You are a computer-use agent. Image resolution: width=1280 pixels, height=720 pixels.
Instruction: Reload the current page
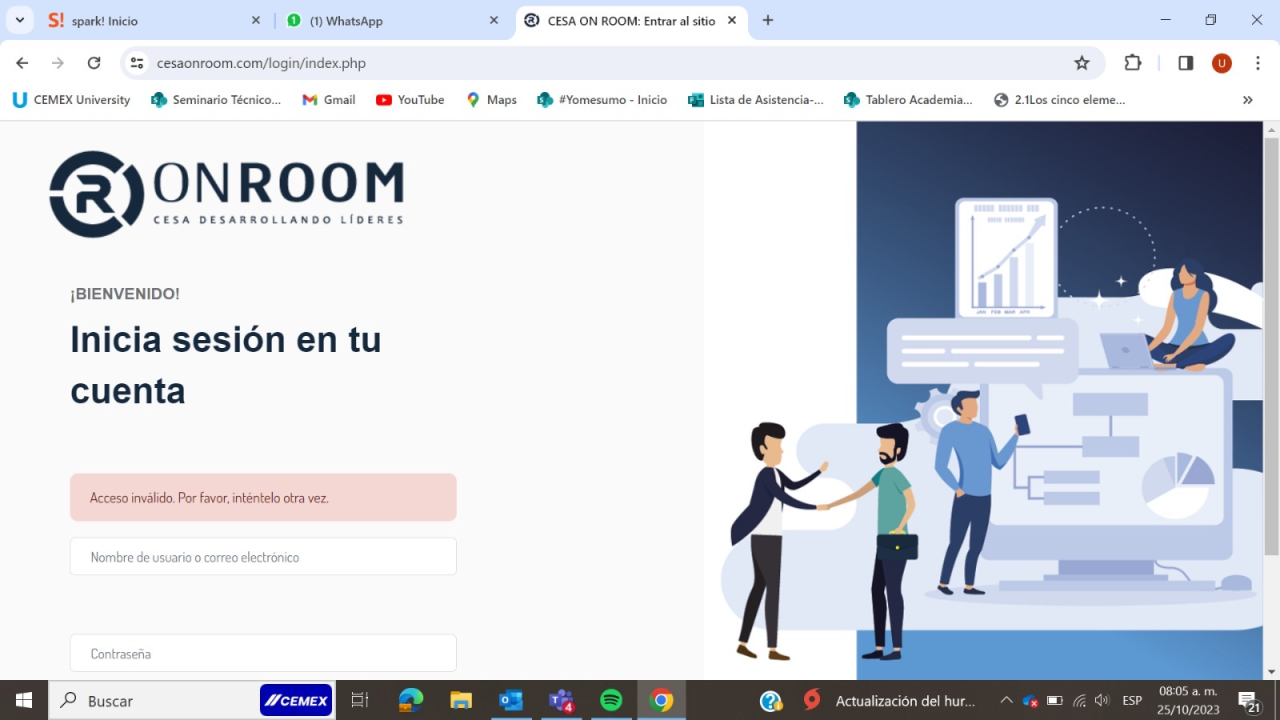(94, 63)
